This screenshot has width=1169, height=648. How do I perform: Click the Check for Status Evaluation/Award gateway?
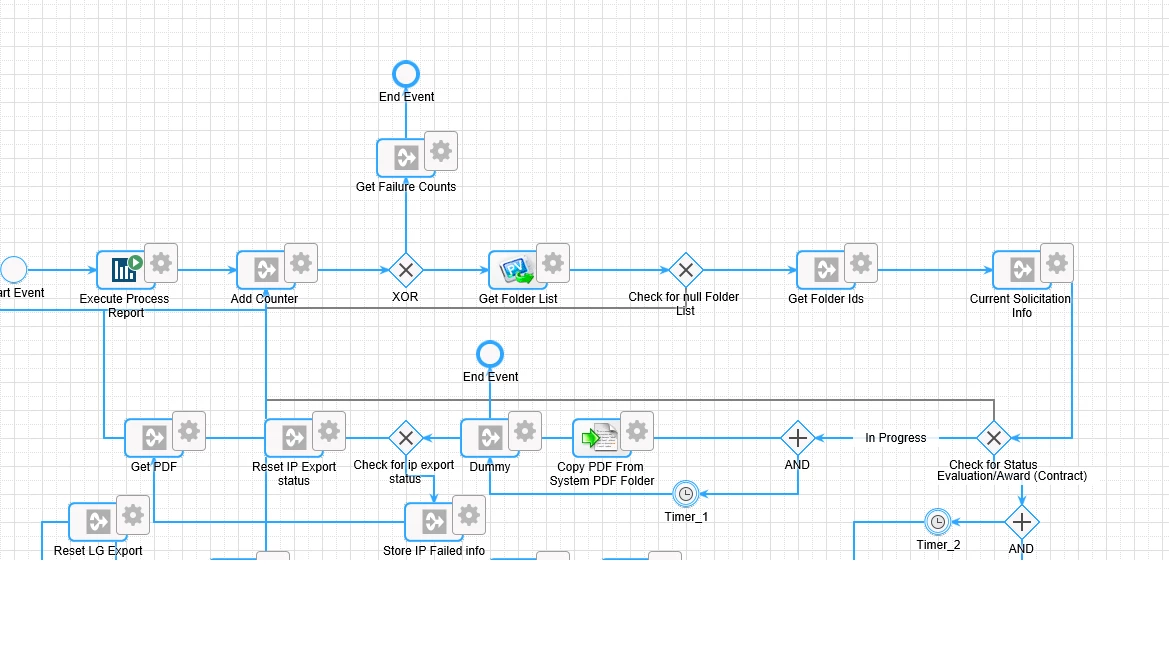[994, 438]
